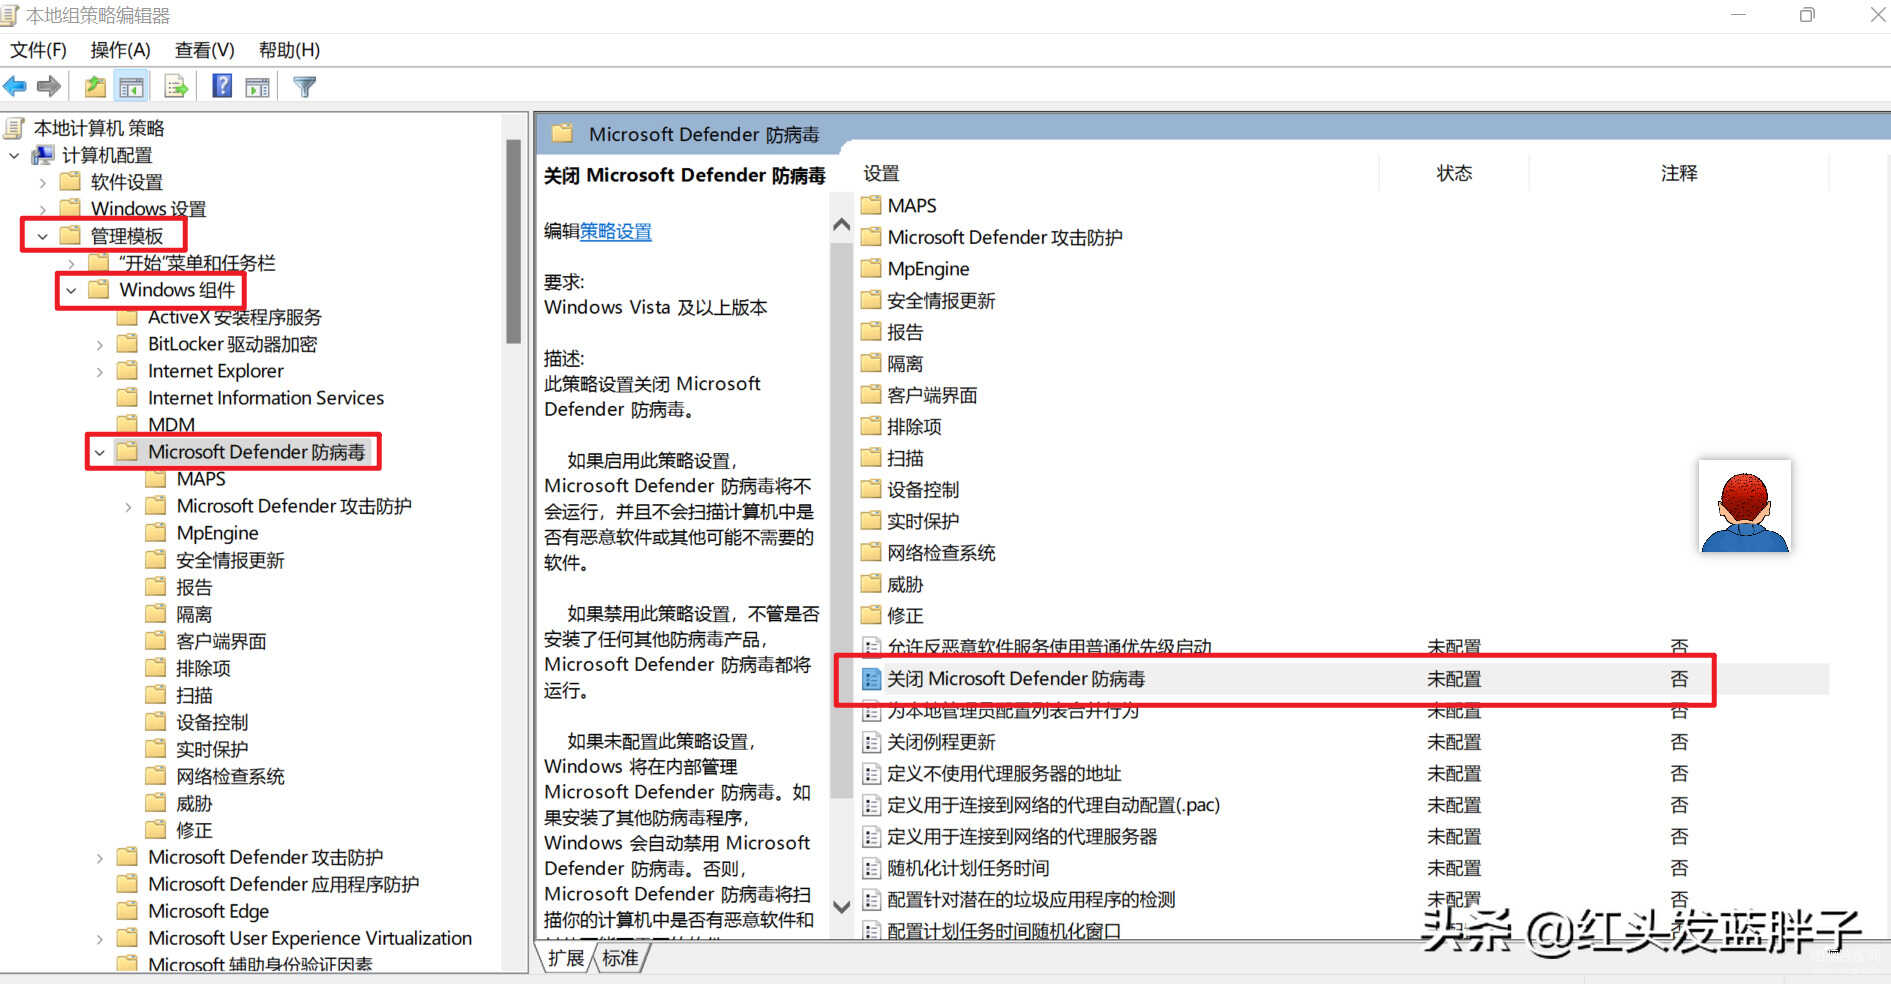Click MpEngine folder icon in settings list

872,268
